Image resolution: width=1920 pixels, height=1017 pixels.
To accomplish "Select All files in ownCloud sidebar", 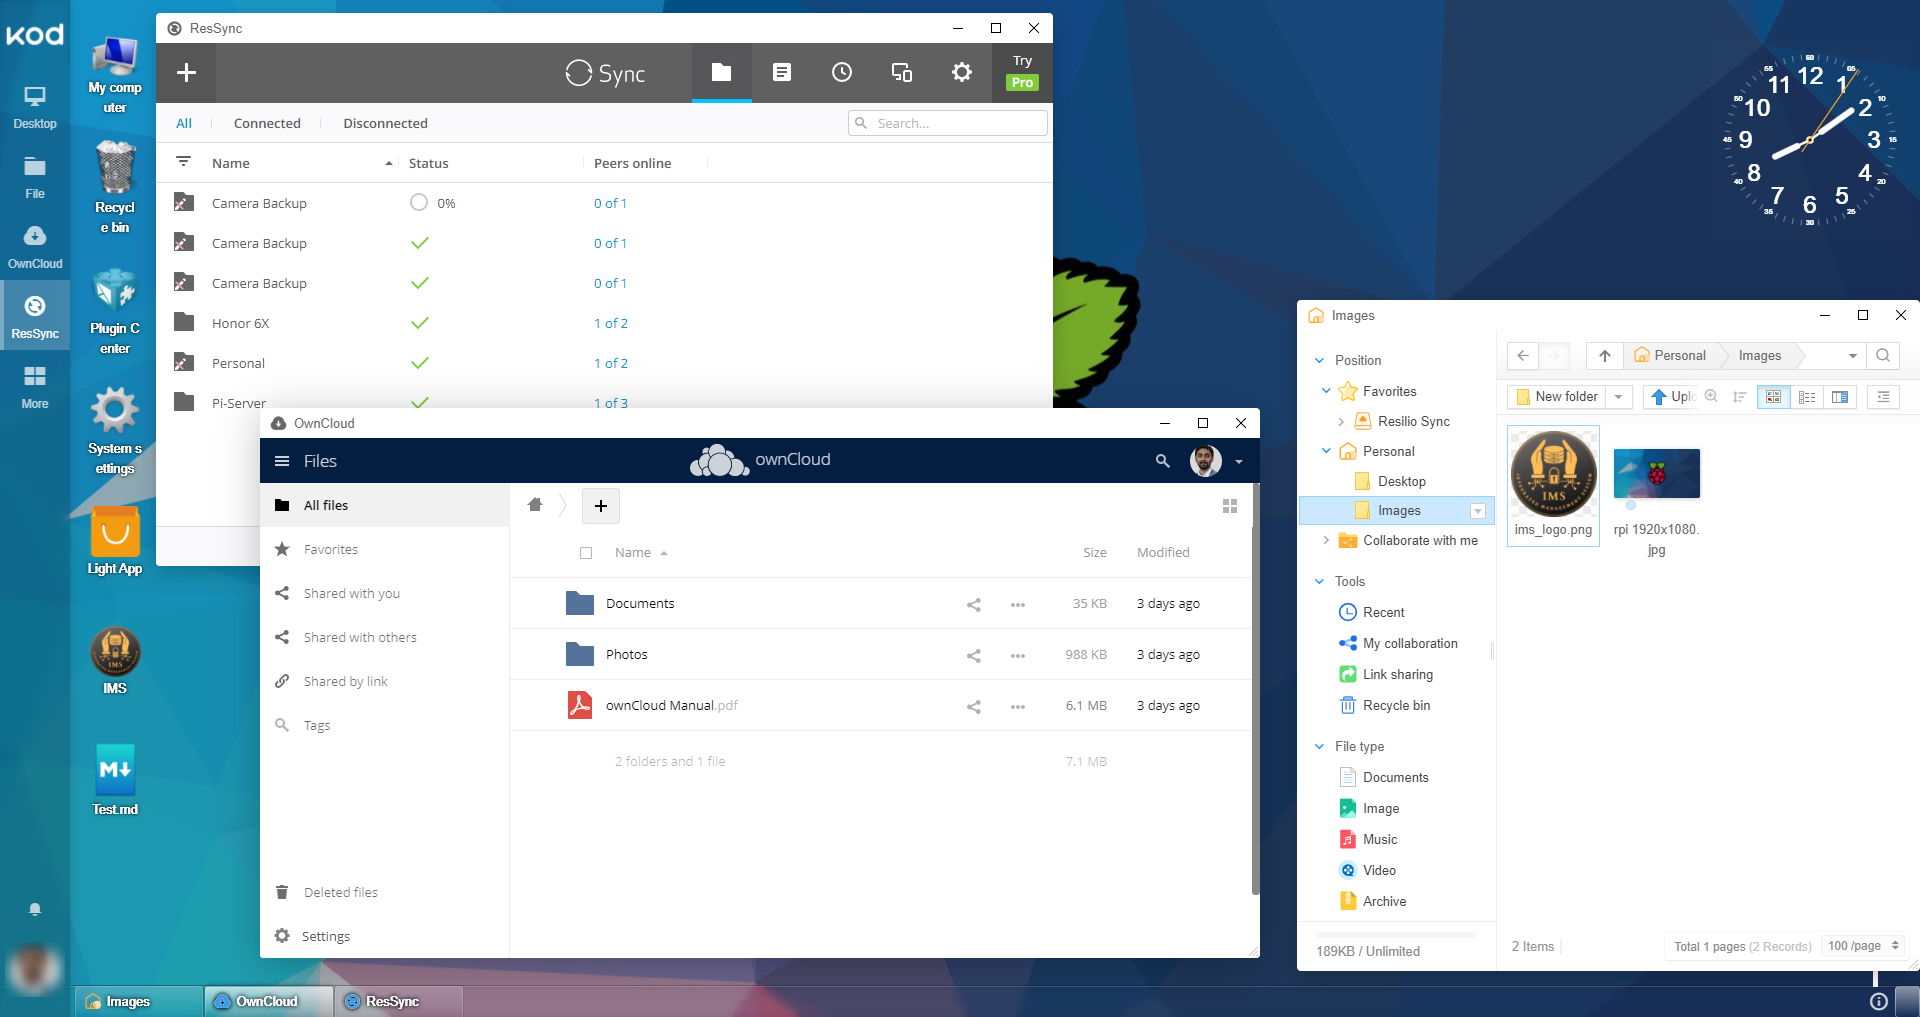I will pyautogui.click(x=384, y=505).
